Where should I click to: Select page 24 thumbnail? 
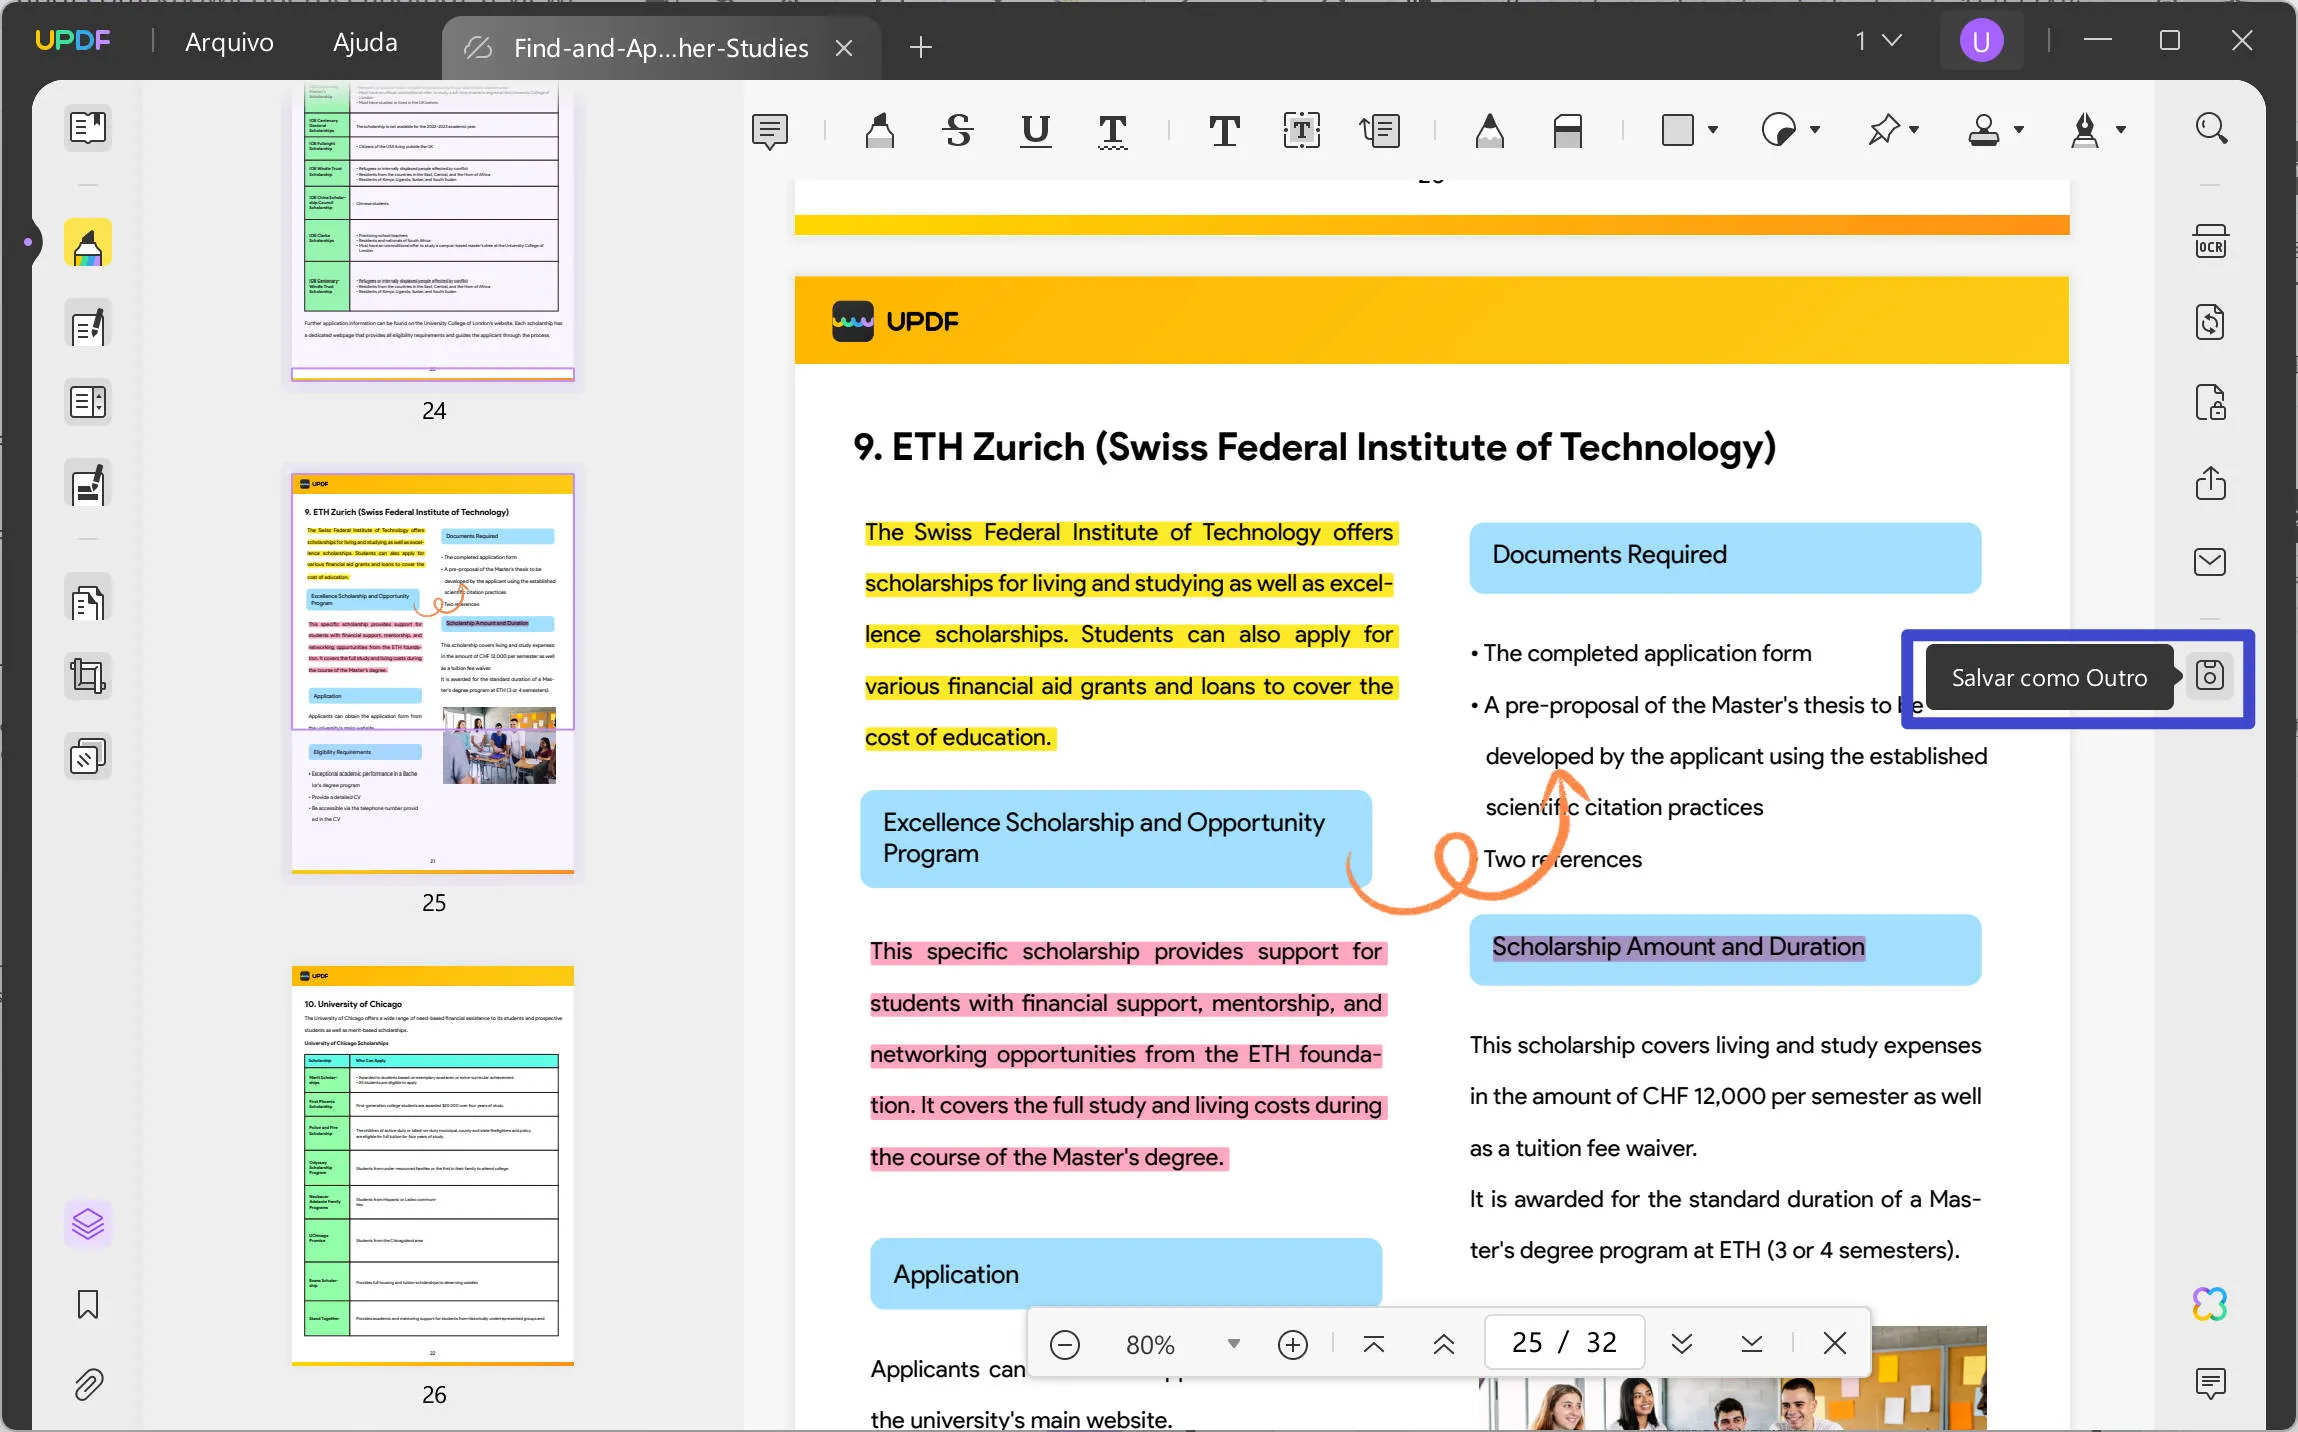pyautogui.click(x=433, y=232)
